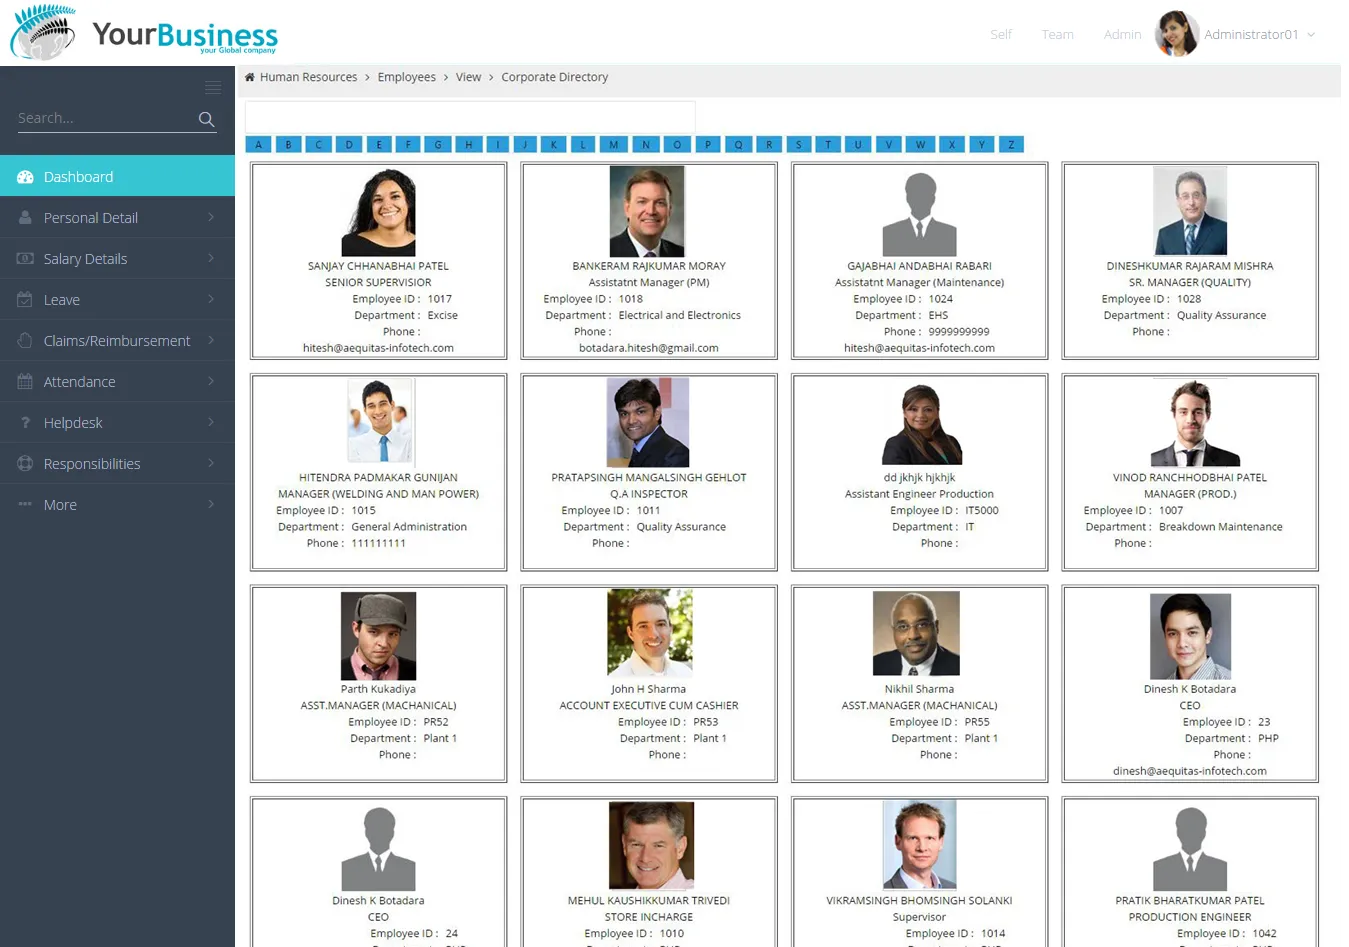Image resolution: width=1349 pixels, height=947 pixels.
Task: Open the Administrator01 account dropdown arrow
Action: point(1311,35)
